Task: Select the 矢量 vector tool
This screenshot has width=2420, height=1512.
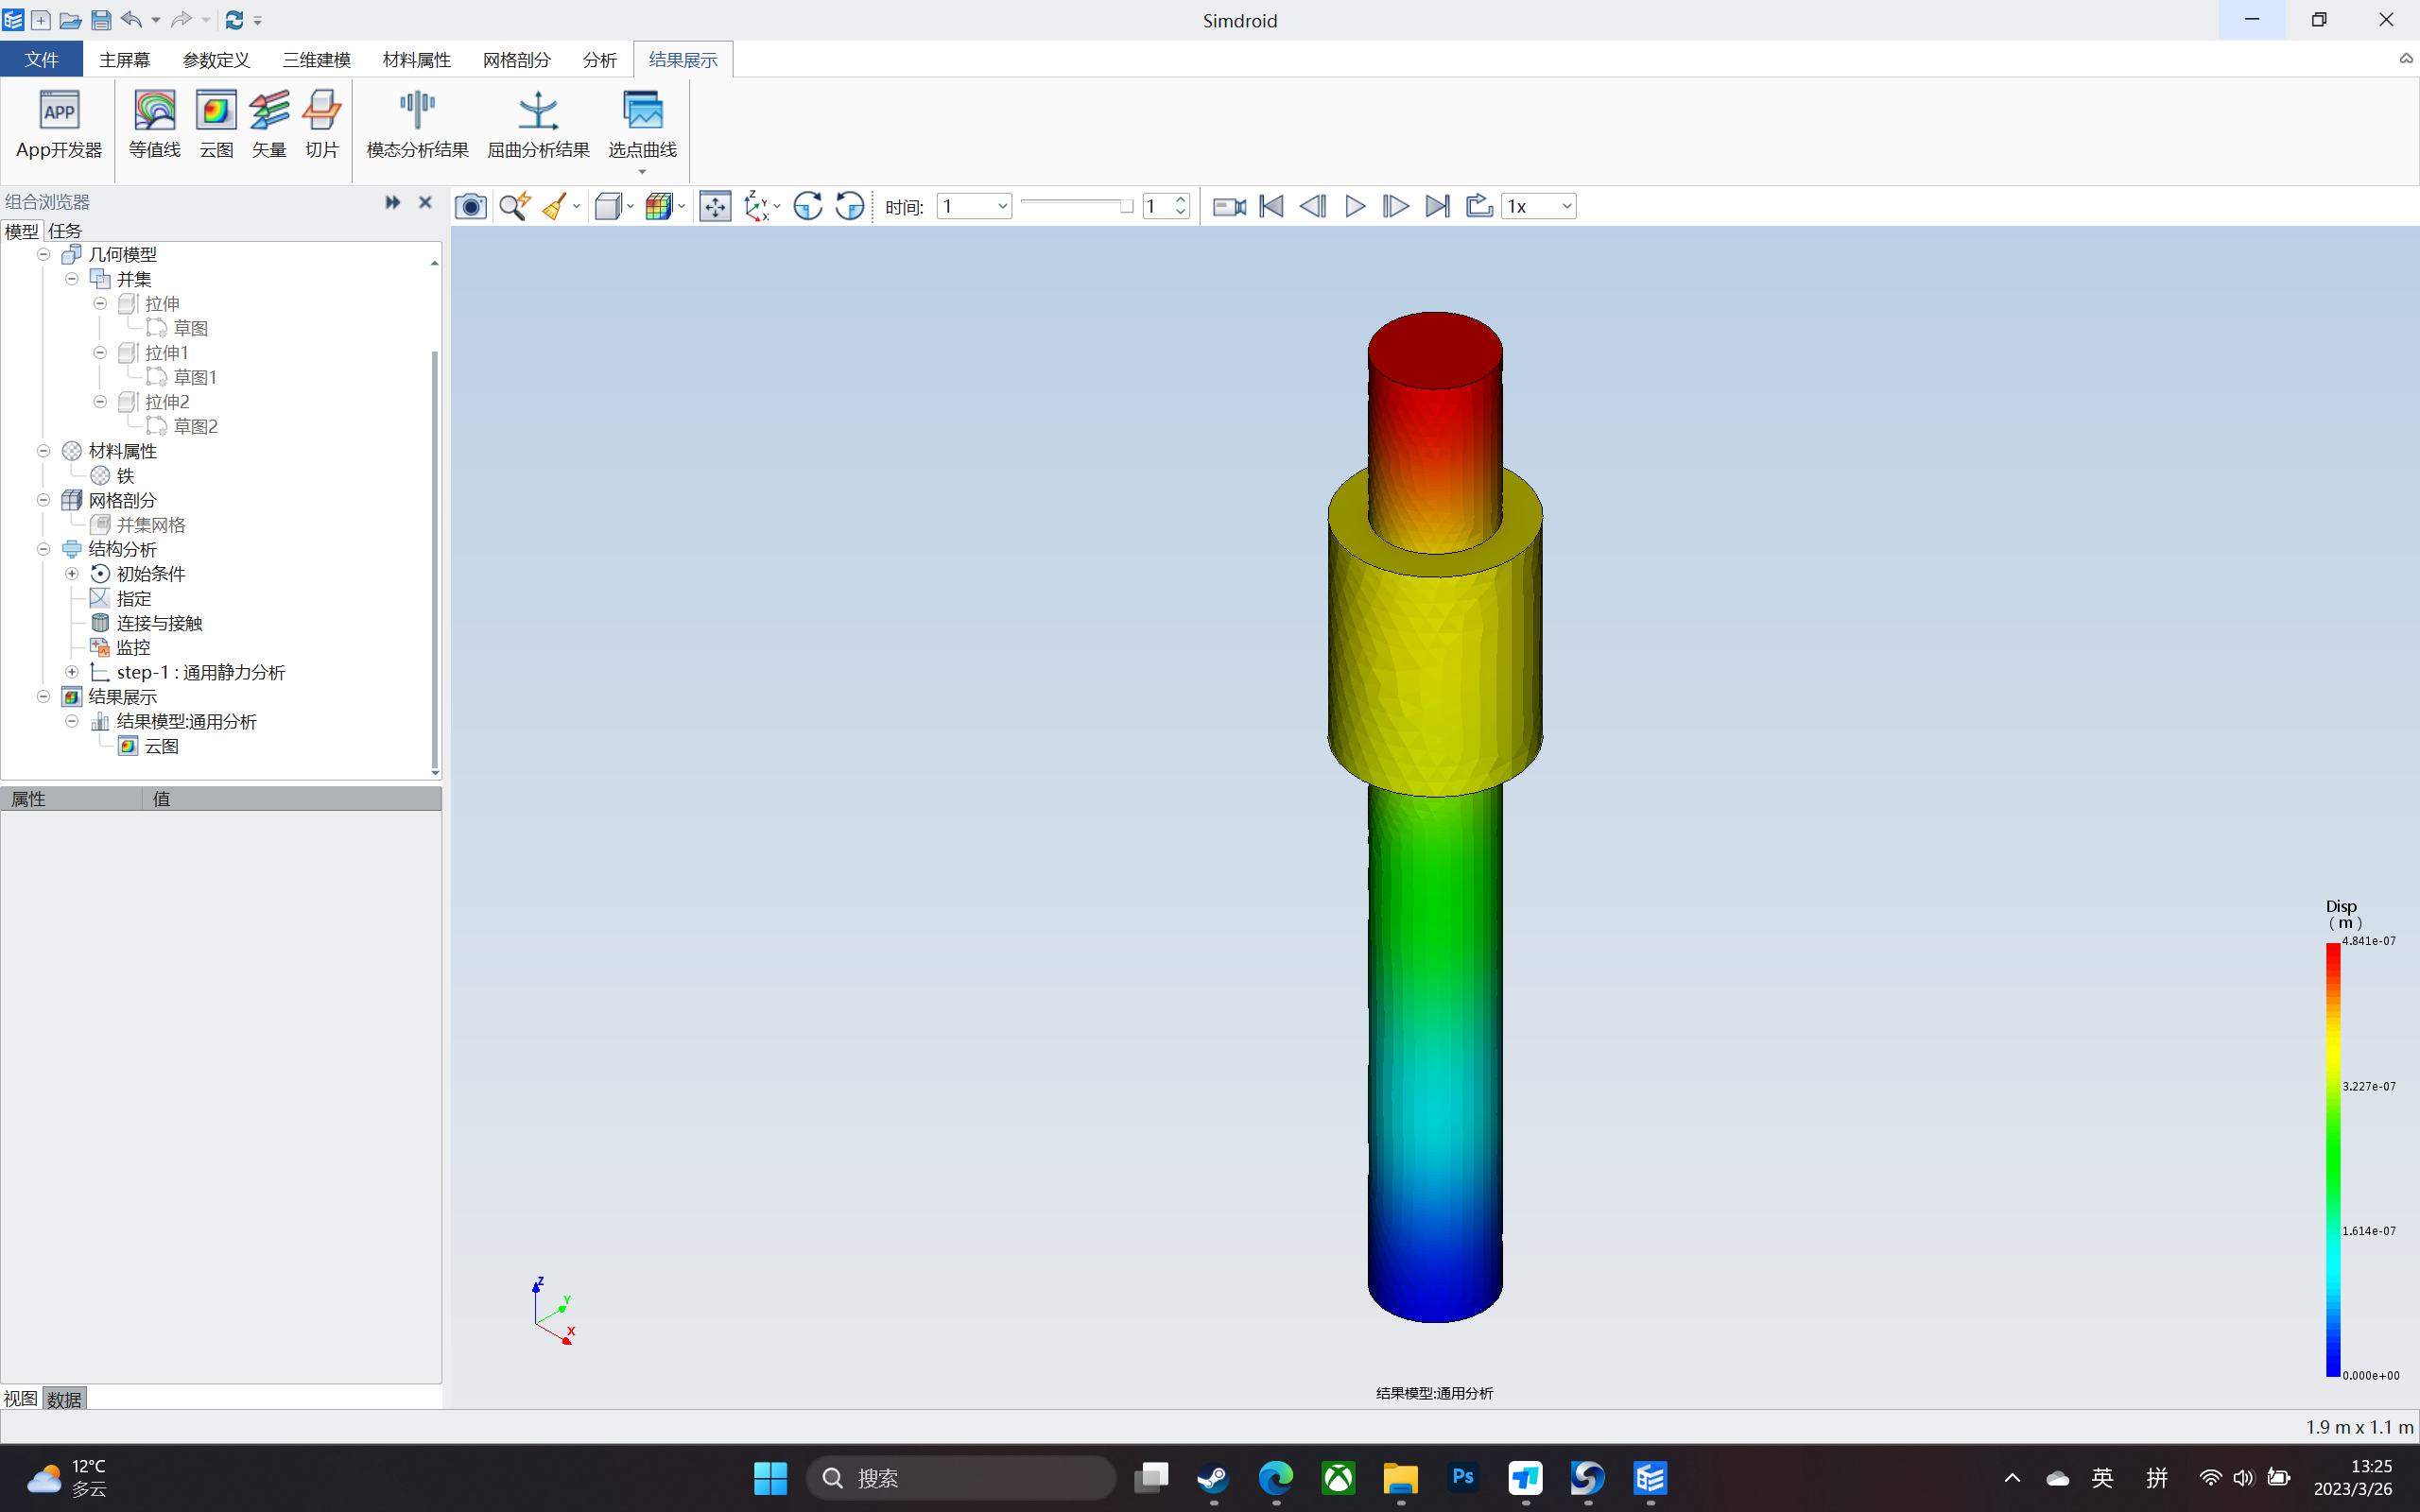Action: pos(269,124)
